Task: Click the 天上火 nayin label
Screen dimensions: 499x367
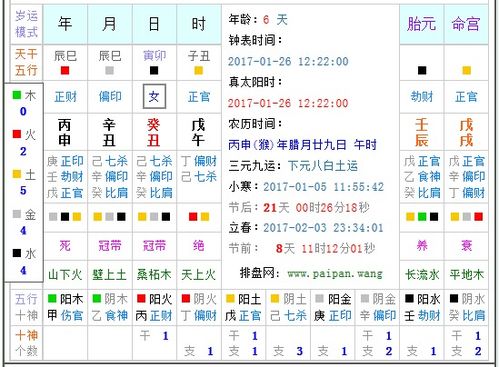Action: click(199, 275)
